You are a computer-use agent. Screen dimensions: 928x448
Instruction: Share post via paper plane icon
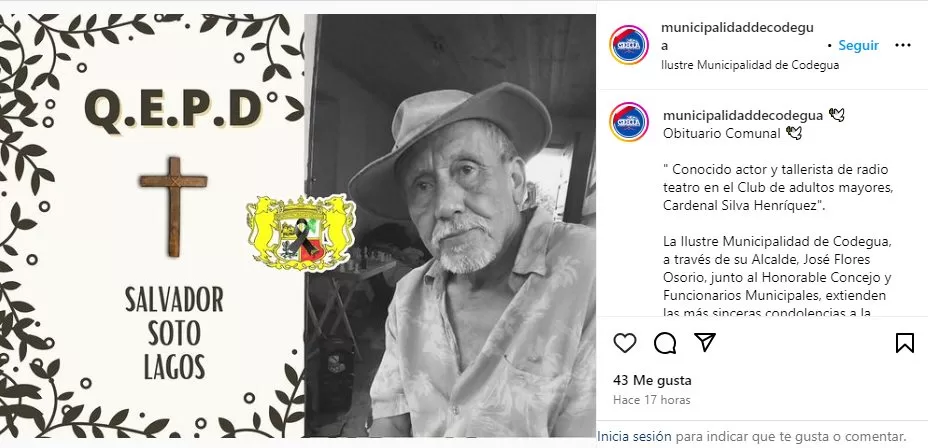[x=705, y=342]
